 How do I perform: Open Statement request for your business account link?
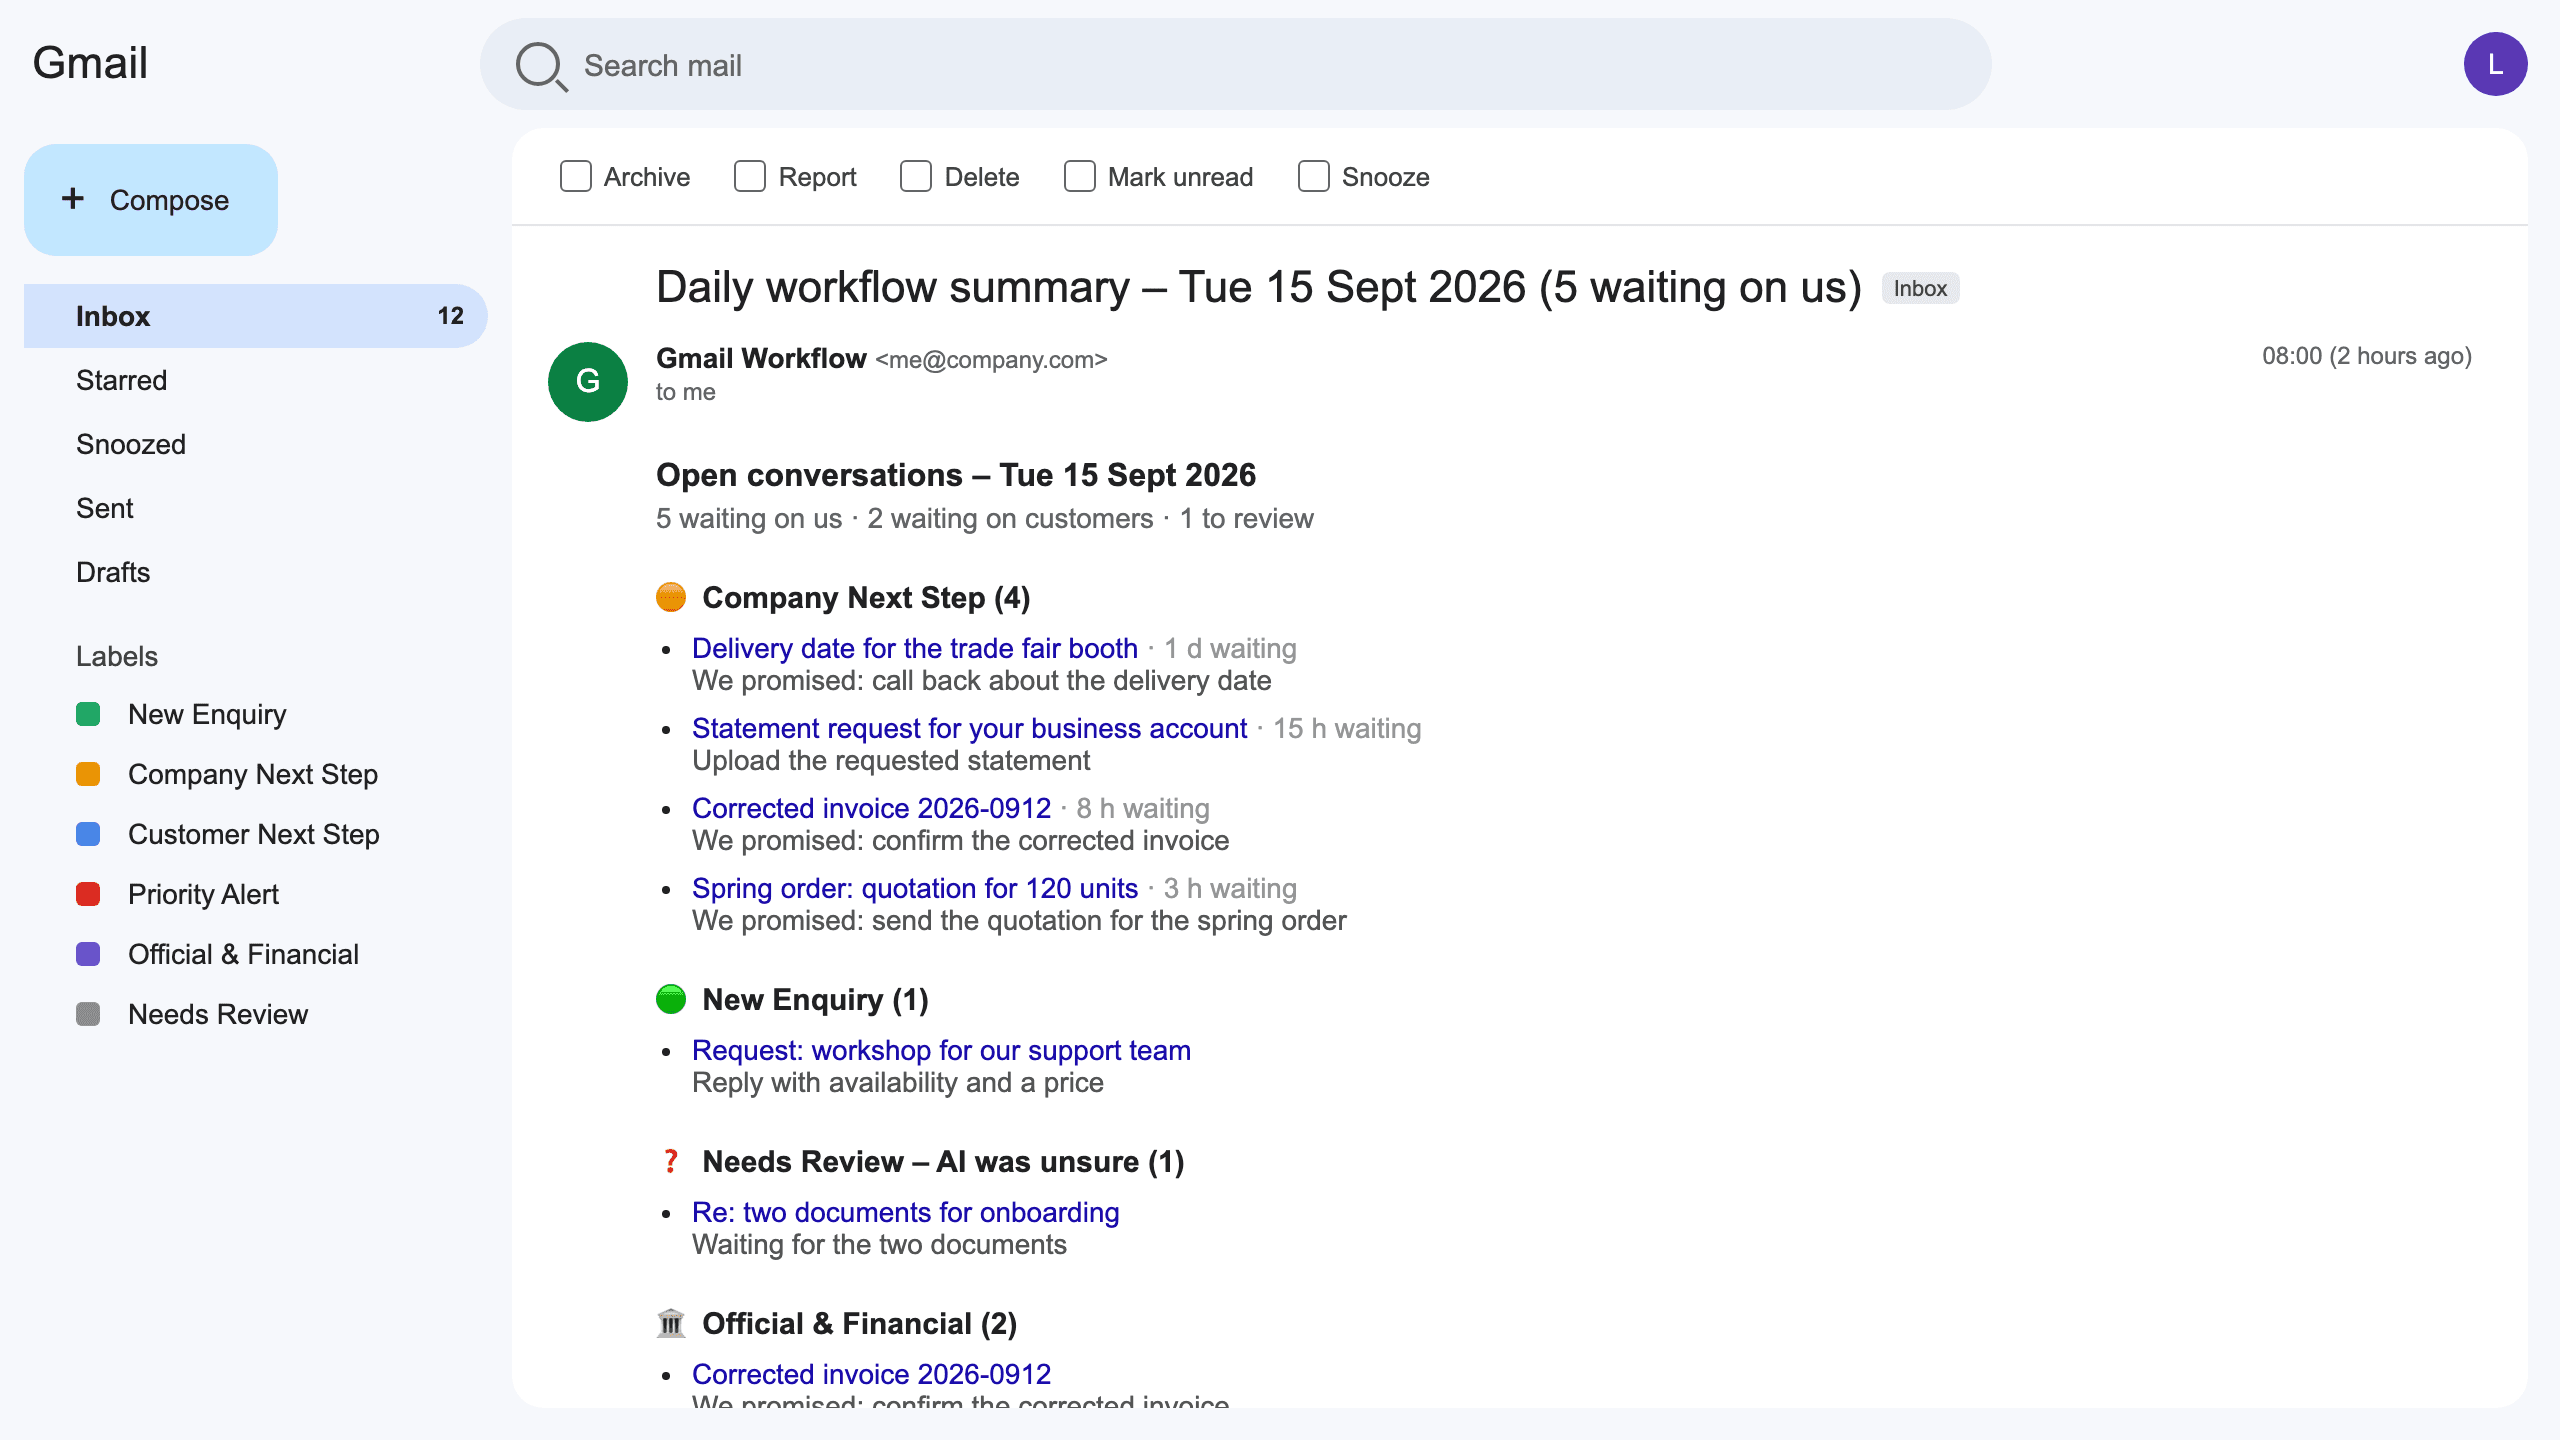pos(969,728)
